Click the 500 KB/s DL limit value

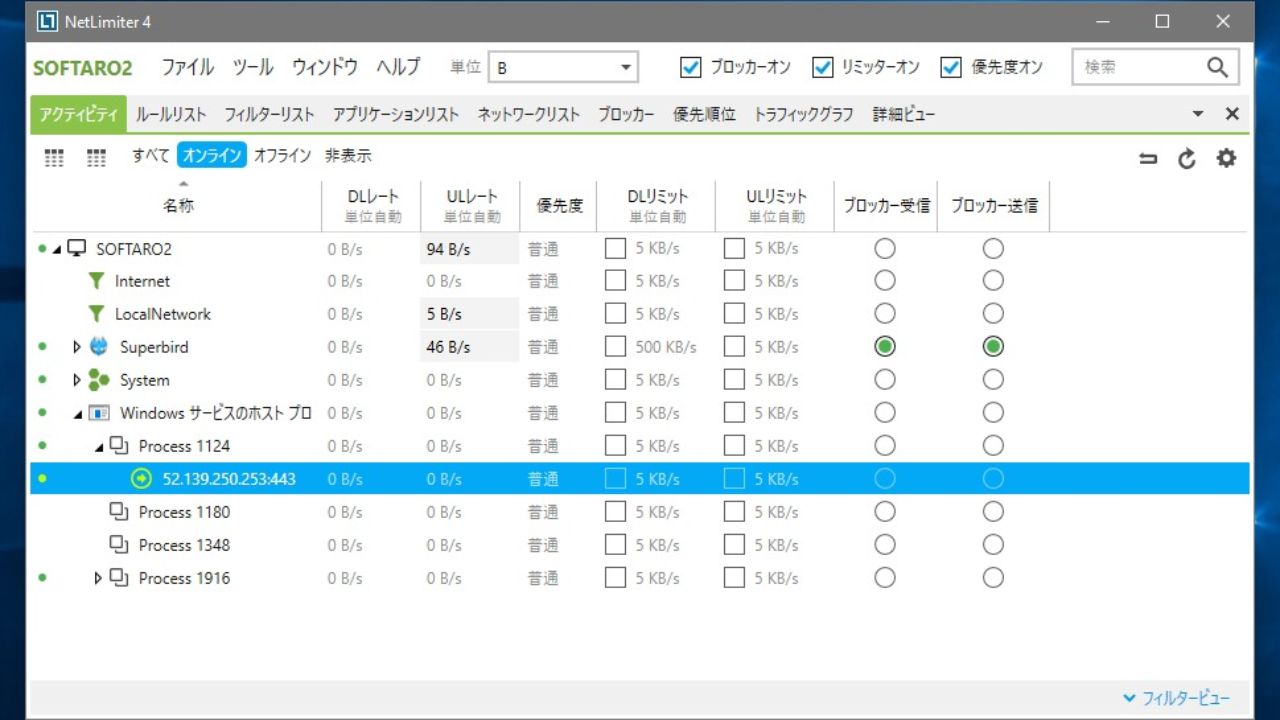[666, 347]
